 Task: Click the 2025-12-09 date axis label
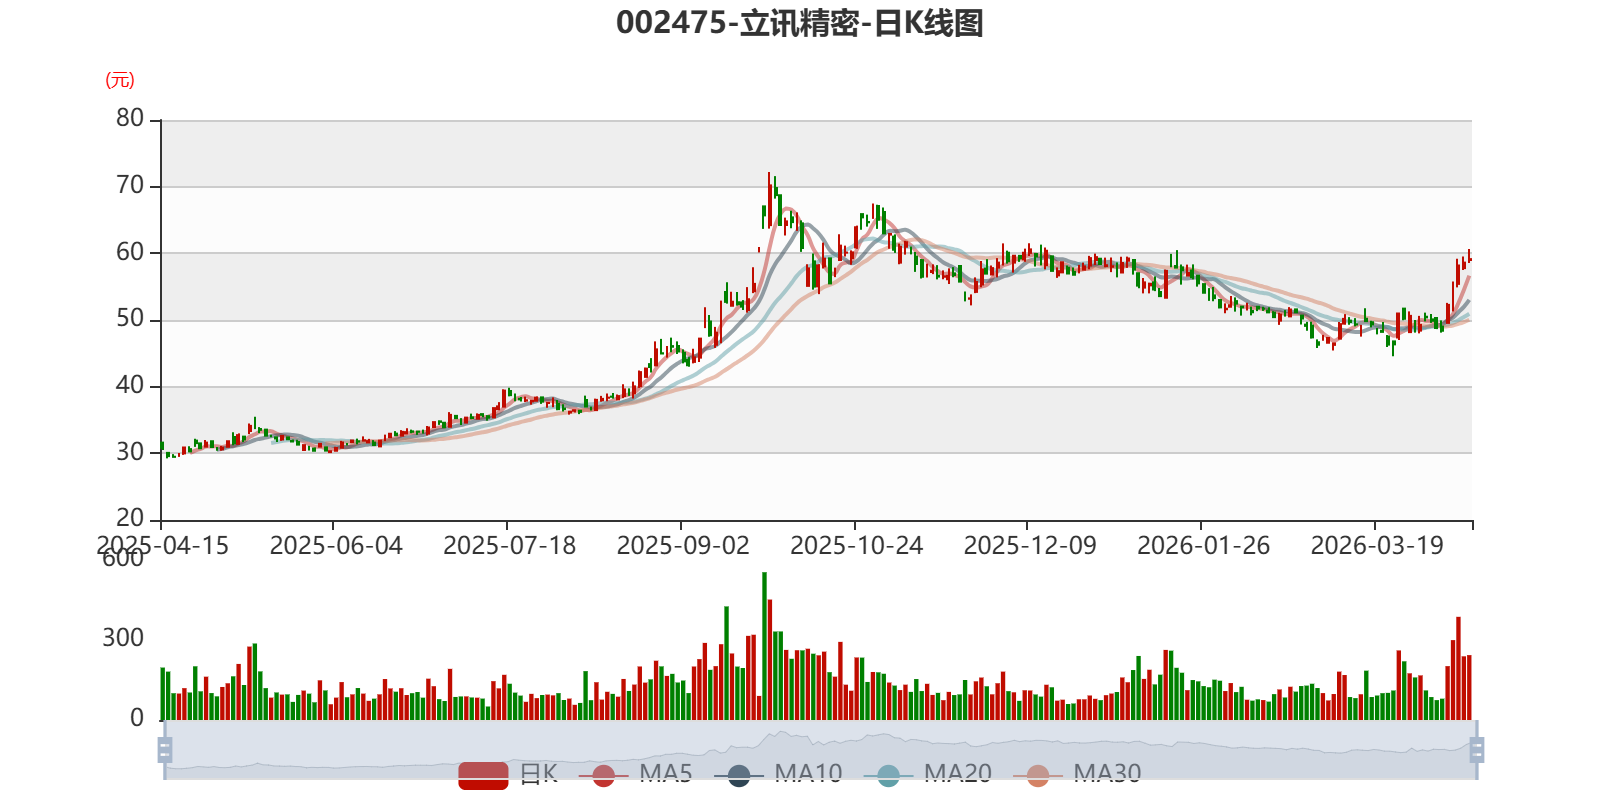1030,546
